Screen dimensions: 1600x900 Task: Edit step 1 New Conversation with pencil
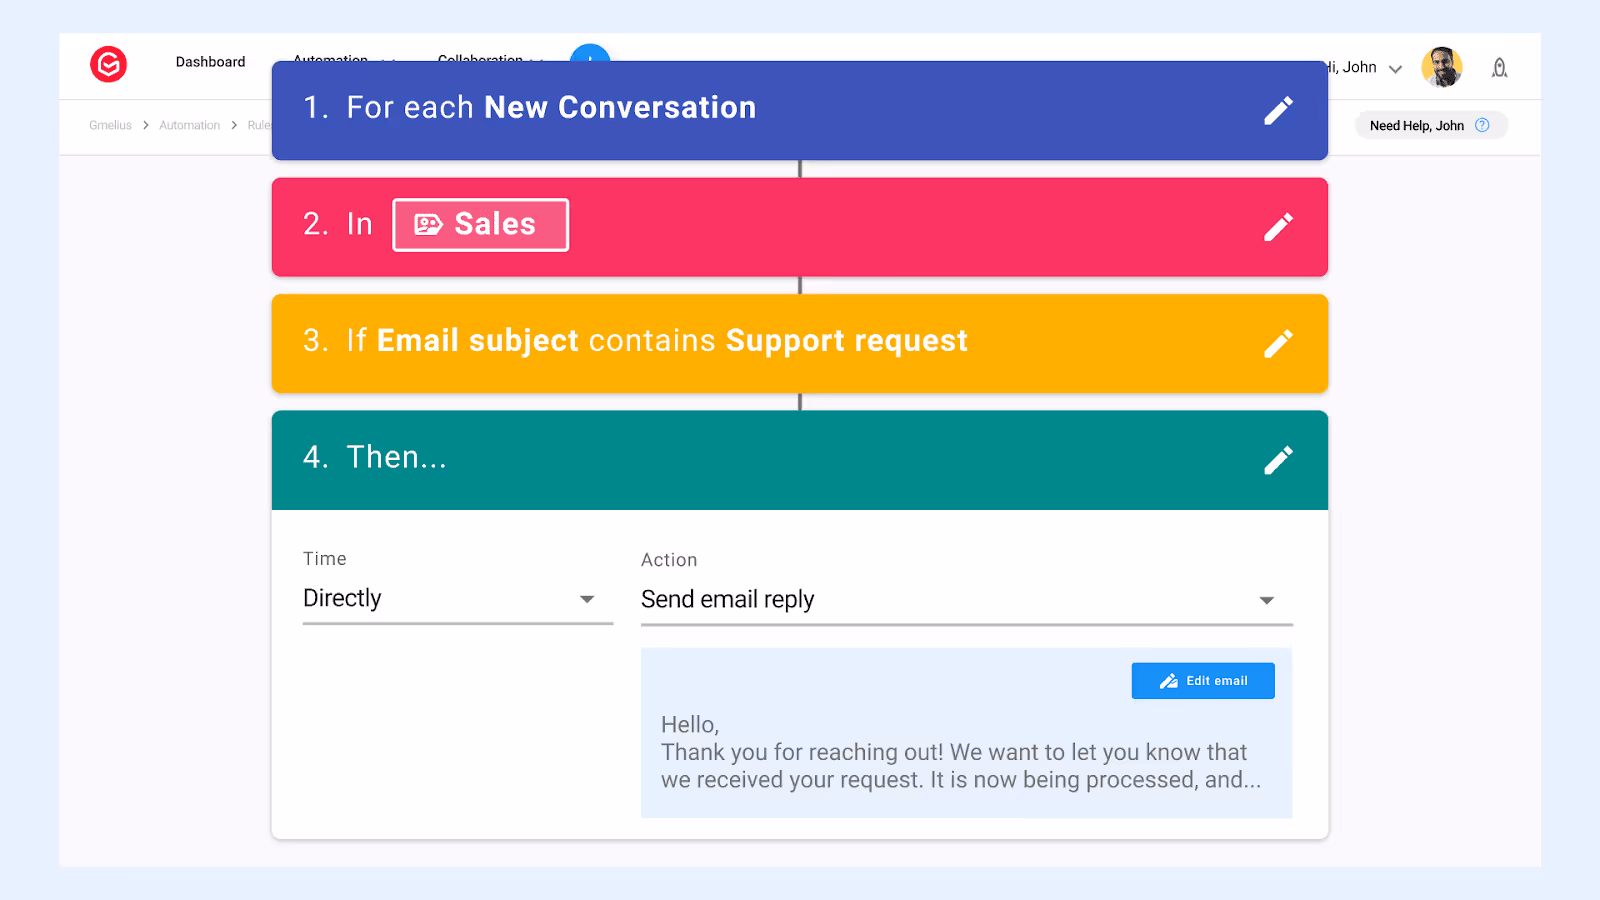pyautogui.click(x=1278, y=110)
